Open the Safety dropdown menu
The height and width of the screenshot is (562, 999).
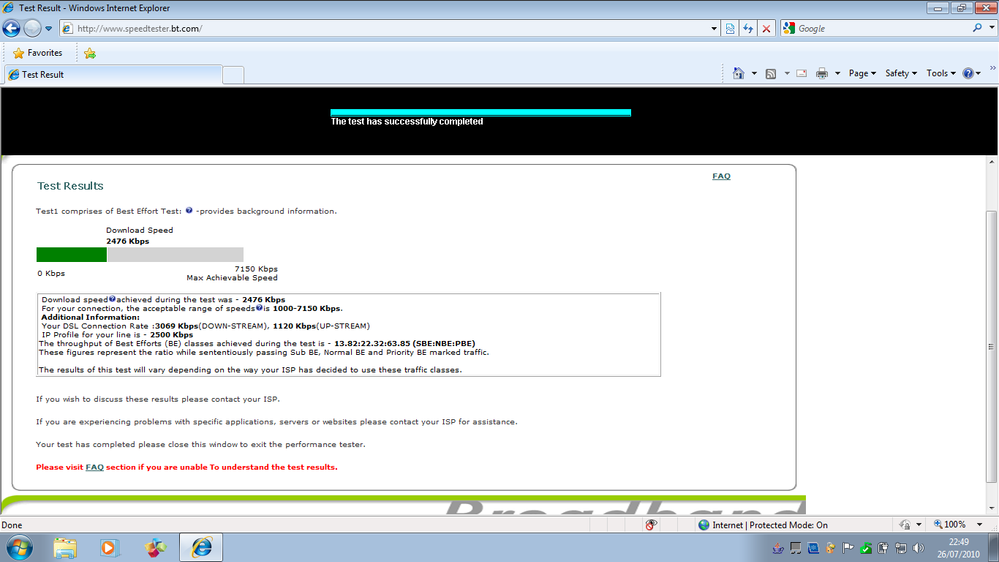pyautogui.click(x=901, y=73)
